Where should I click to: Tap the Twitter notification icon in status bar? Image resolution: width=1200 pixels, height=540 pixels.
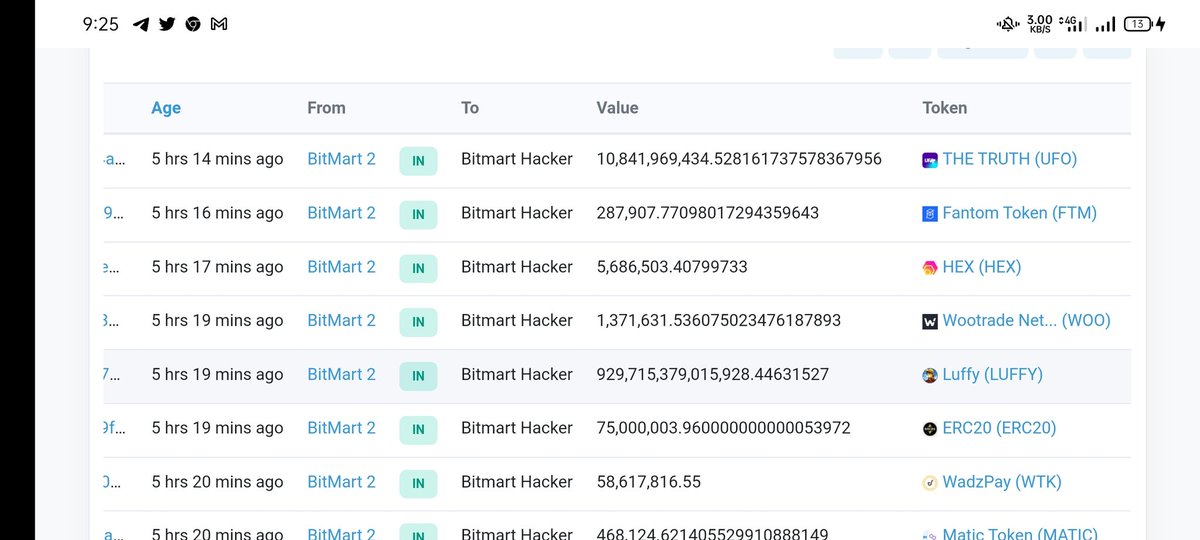coord(167,24)
